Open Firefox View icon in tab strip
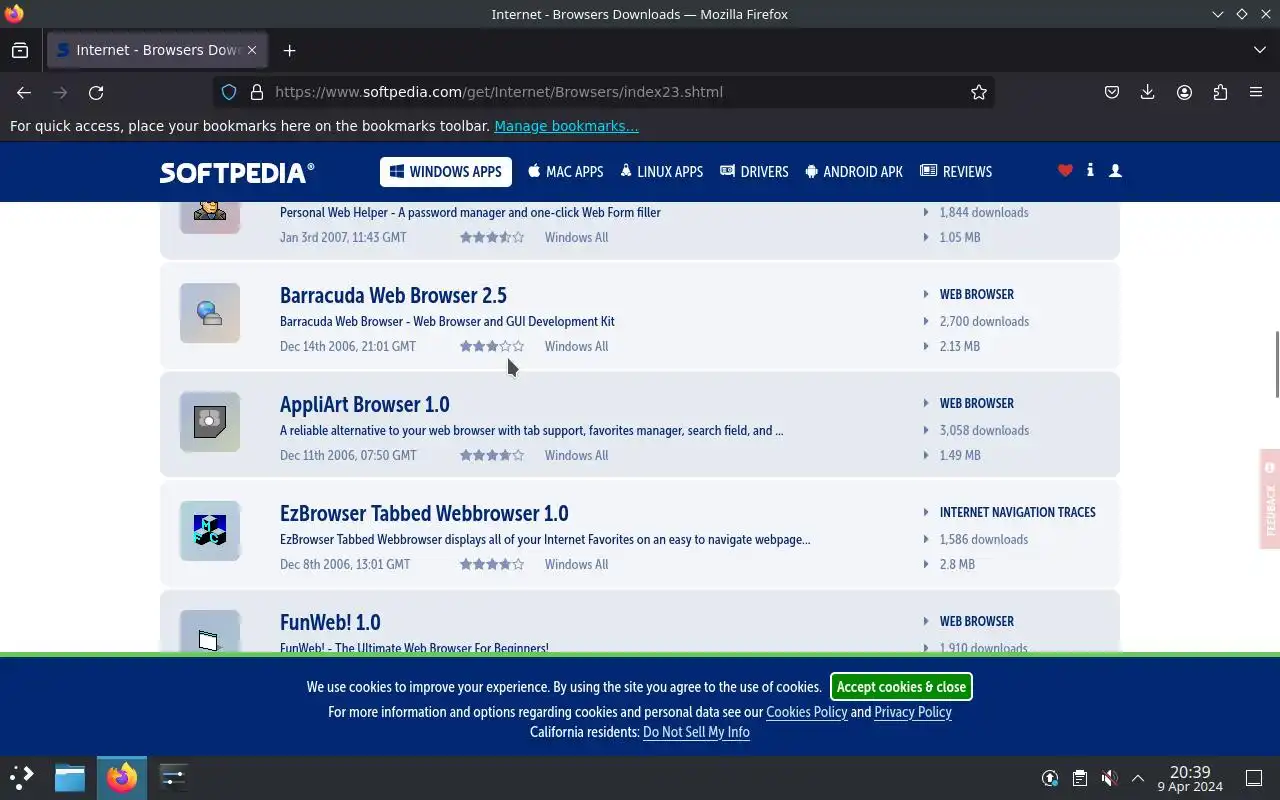The width and height of the screenshot is (1280, 800). click(x=20, y=50)
